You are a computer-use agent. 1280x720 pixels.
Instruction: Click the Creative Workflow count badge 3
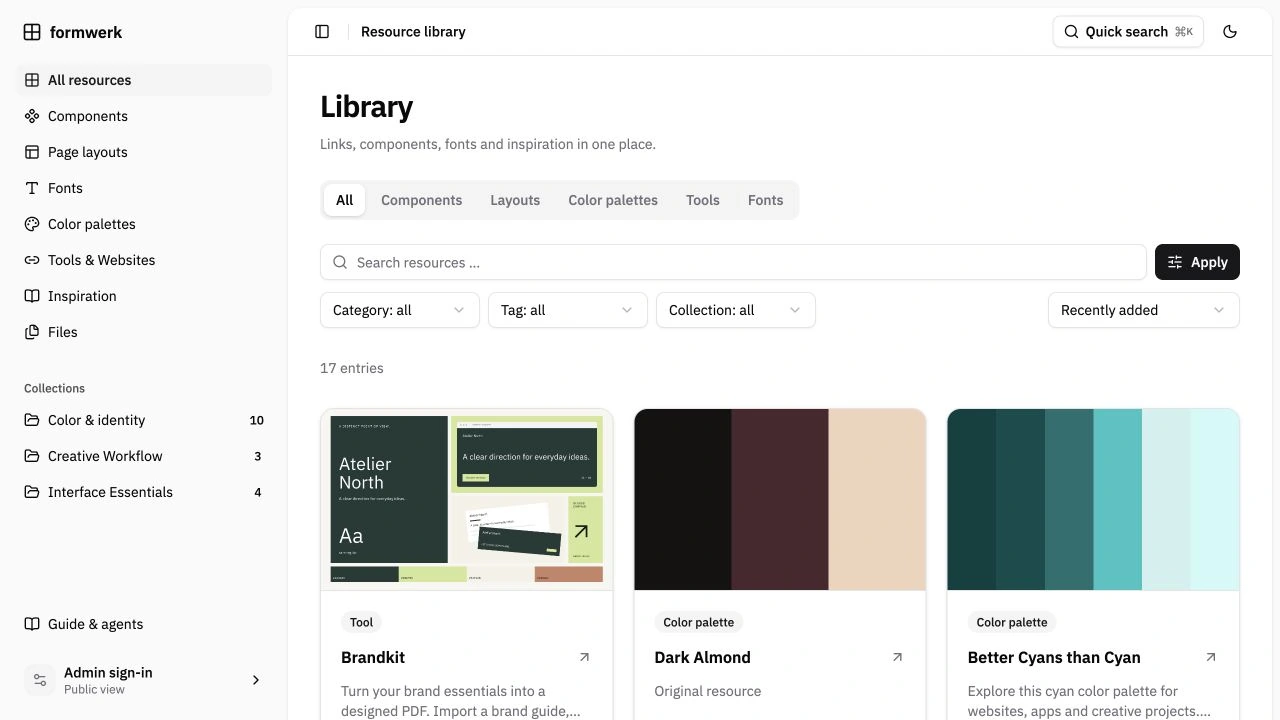(257, 456)
